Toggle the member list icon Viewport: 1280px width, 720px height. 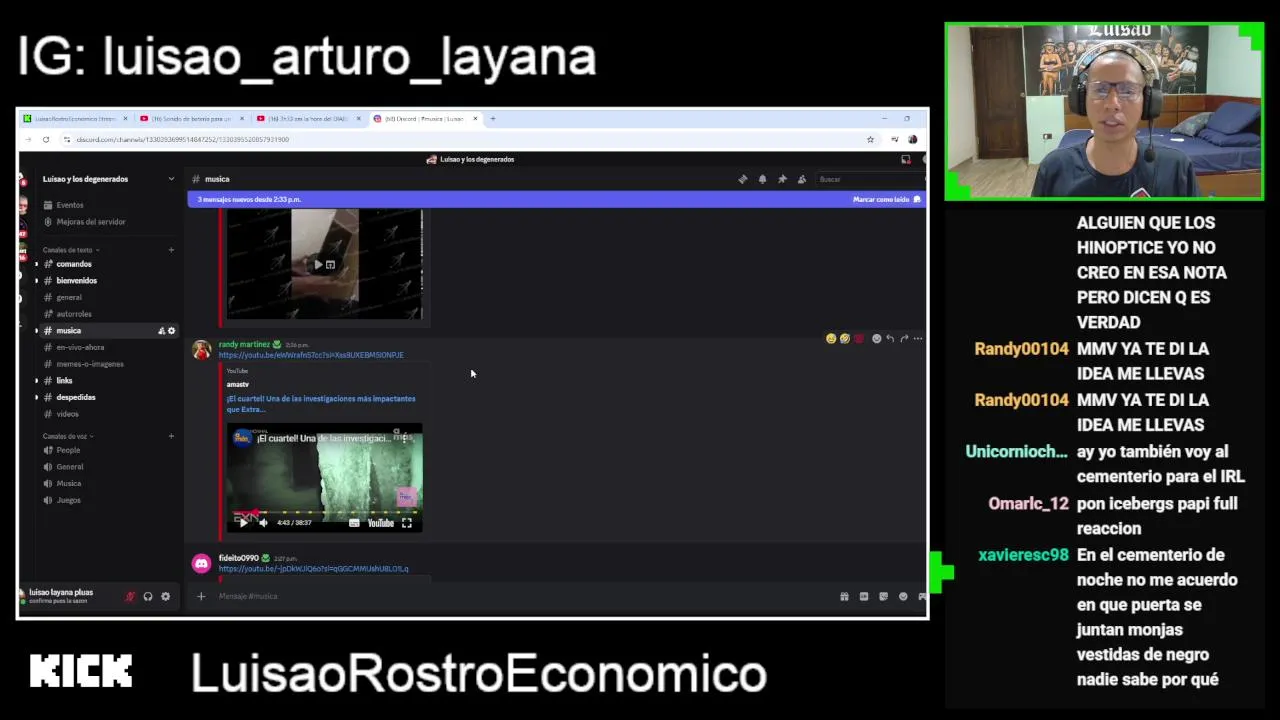point(801,179)
